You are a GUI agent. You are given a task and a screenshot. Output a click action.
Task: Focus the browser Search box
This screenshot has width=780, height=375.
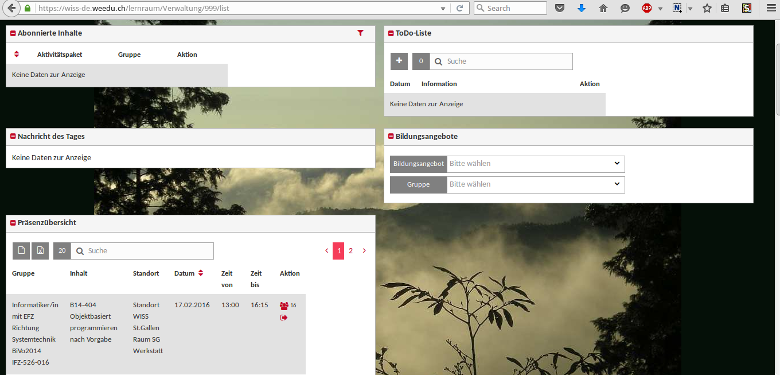(510, 8)
